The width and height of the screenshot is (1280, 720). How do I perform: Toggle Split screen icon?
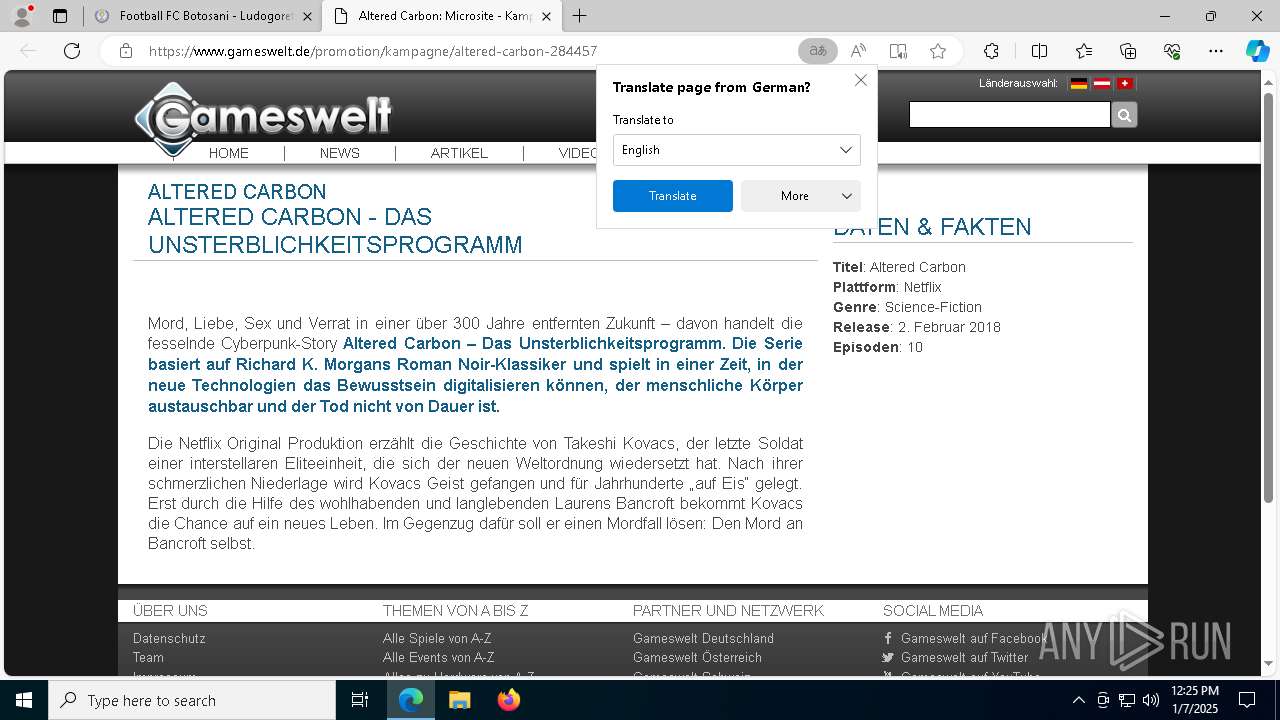coord(1039,51)
